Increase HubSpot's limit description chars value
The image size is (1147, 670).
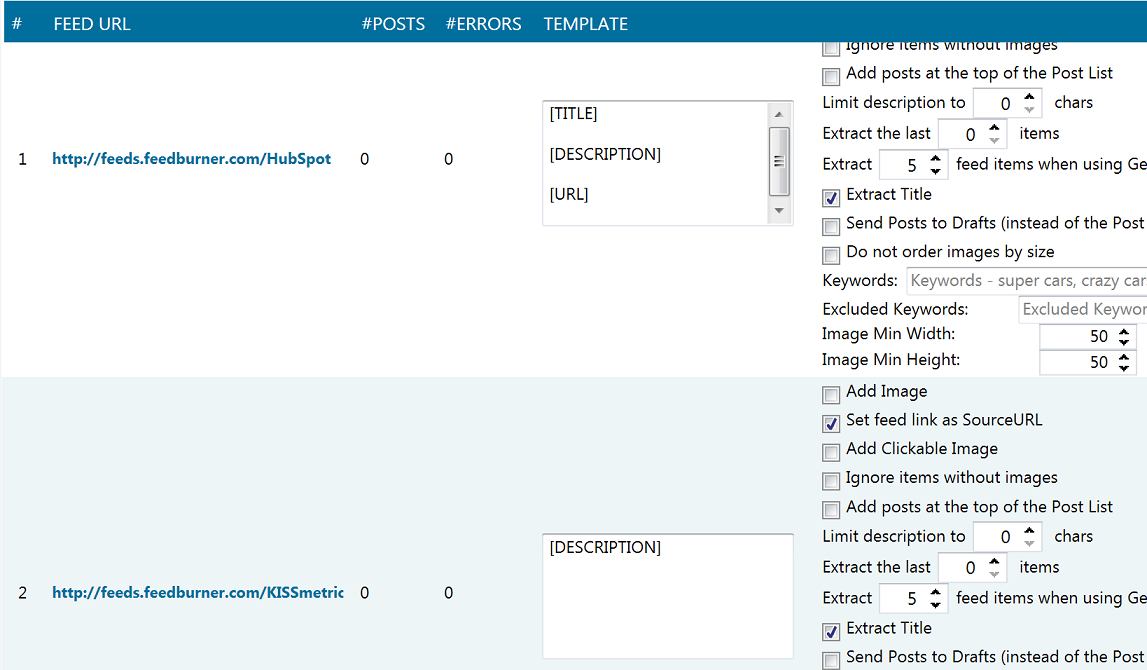click(1033, 97)
